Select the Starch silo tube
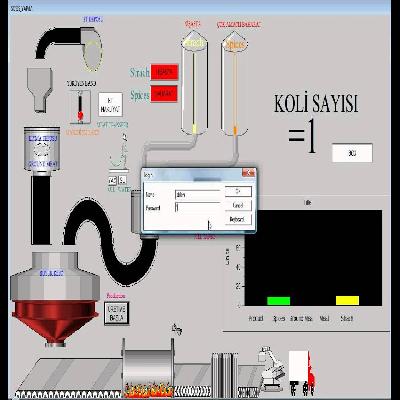This screenshot has height=400, width=400. click(x=195, y=83)
